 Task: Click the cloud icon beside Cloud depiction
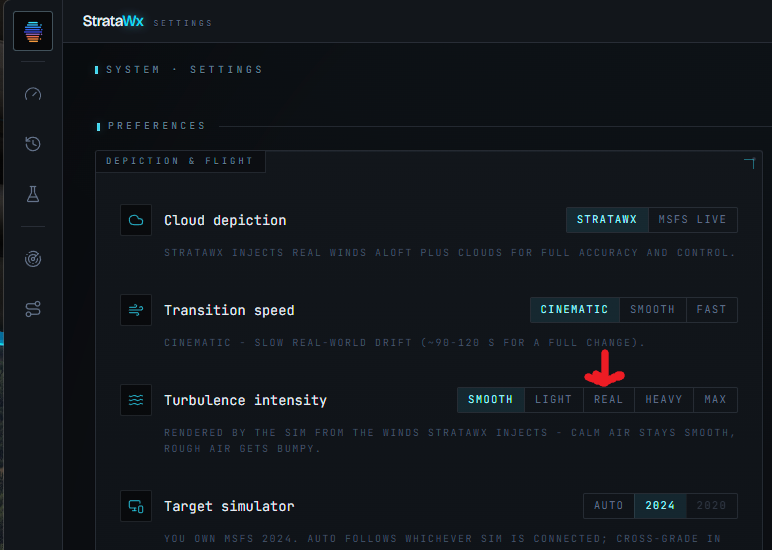click(x=136, y=220)
